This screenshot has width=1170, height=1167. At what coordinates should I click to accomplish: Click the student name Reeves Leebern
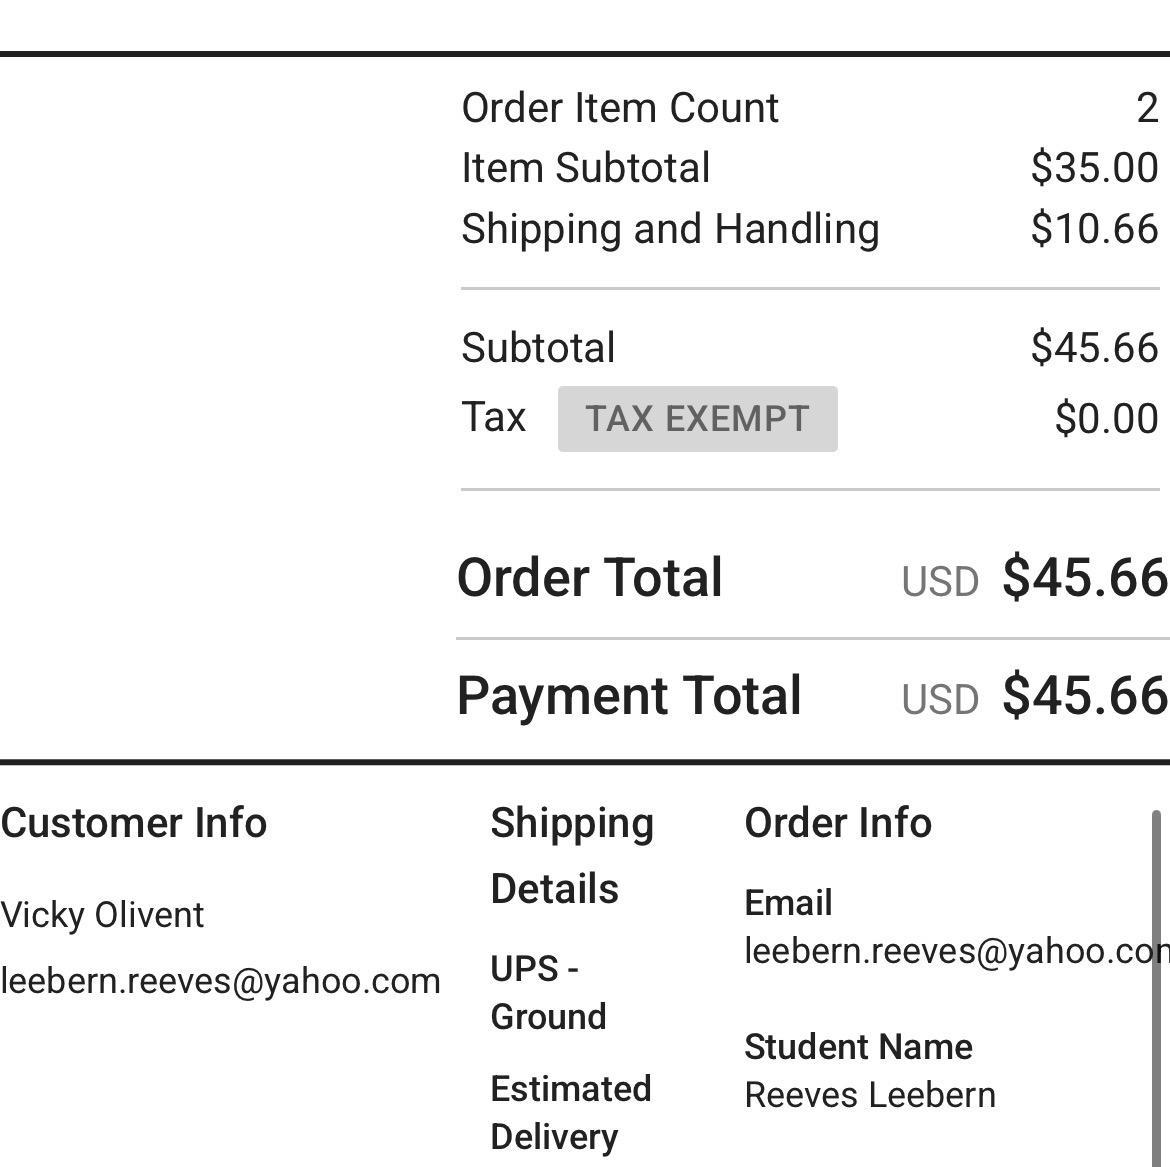tap(870, 1095)
